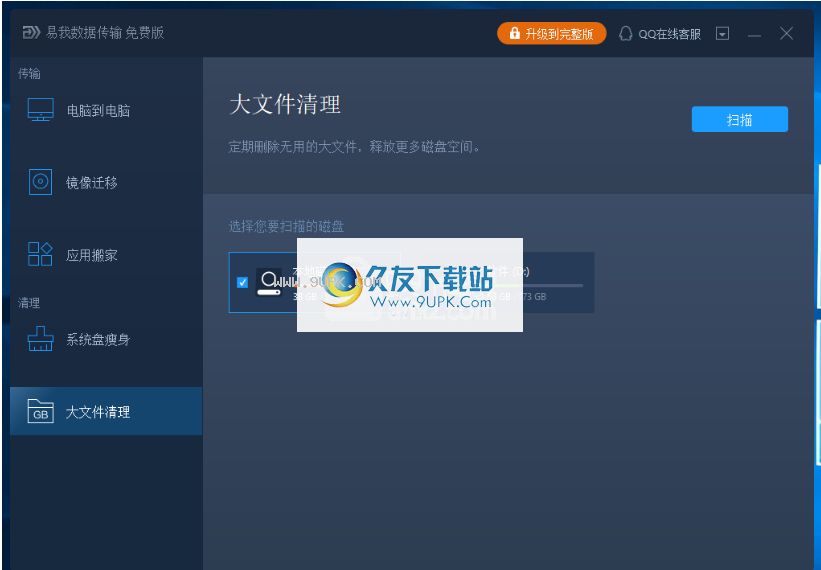
Task: Click the app migration grid icon
Action: [40, 254]
